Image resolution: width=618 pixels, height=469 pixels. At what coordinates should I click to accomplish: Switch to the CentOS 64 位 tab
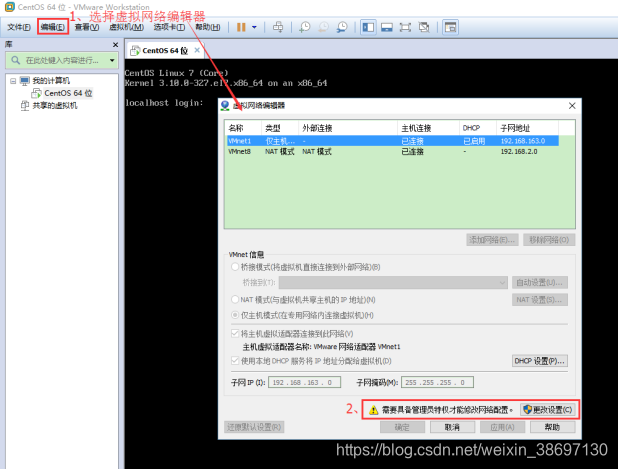coord(165,50)
